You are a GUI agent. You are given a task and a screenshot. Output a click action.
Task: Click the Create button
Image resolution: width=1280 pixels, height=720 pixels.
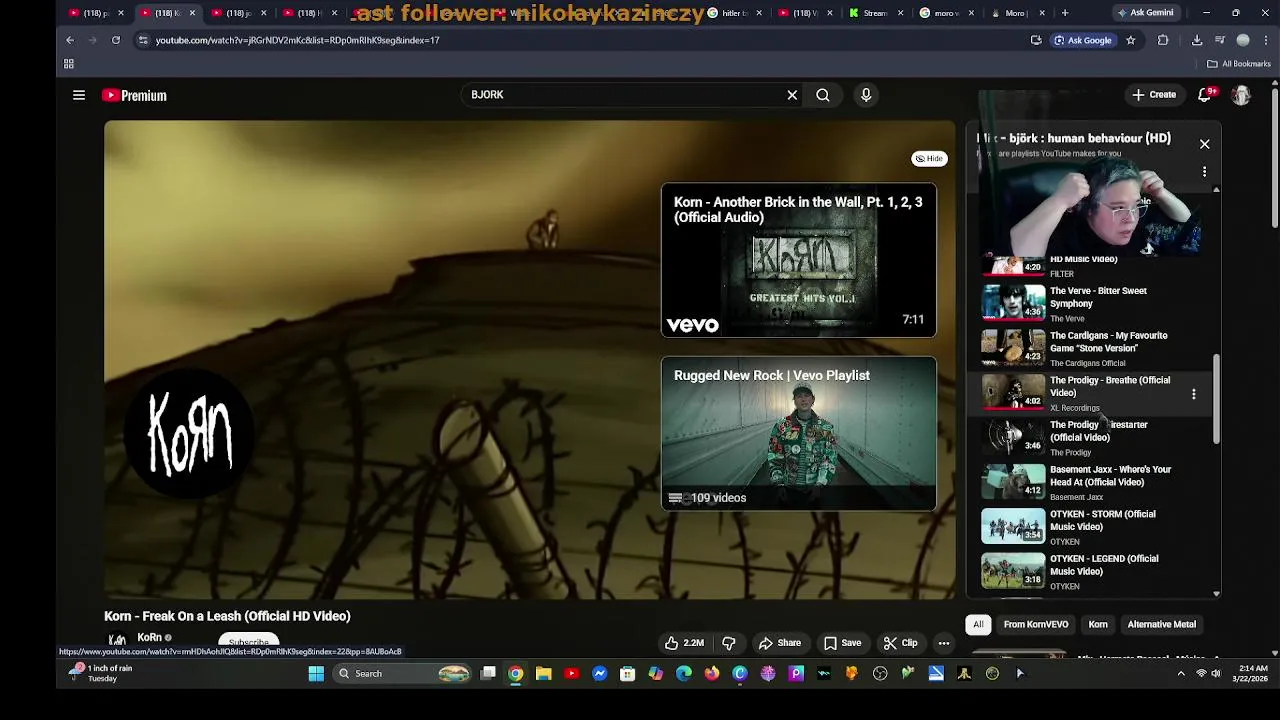coord(1154,95)
